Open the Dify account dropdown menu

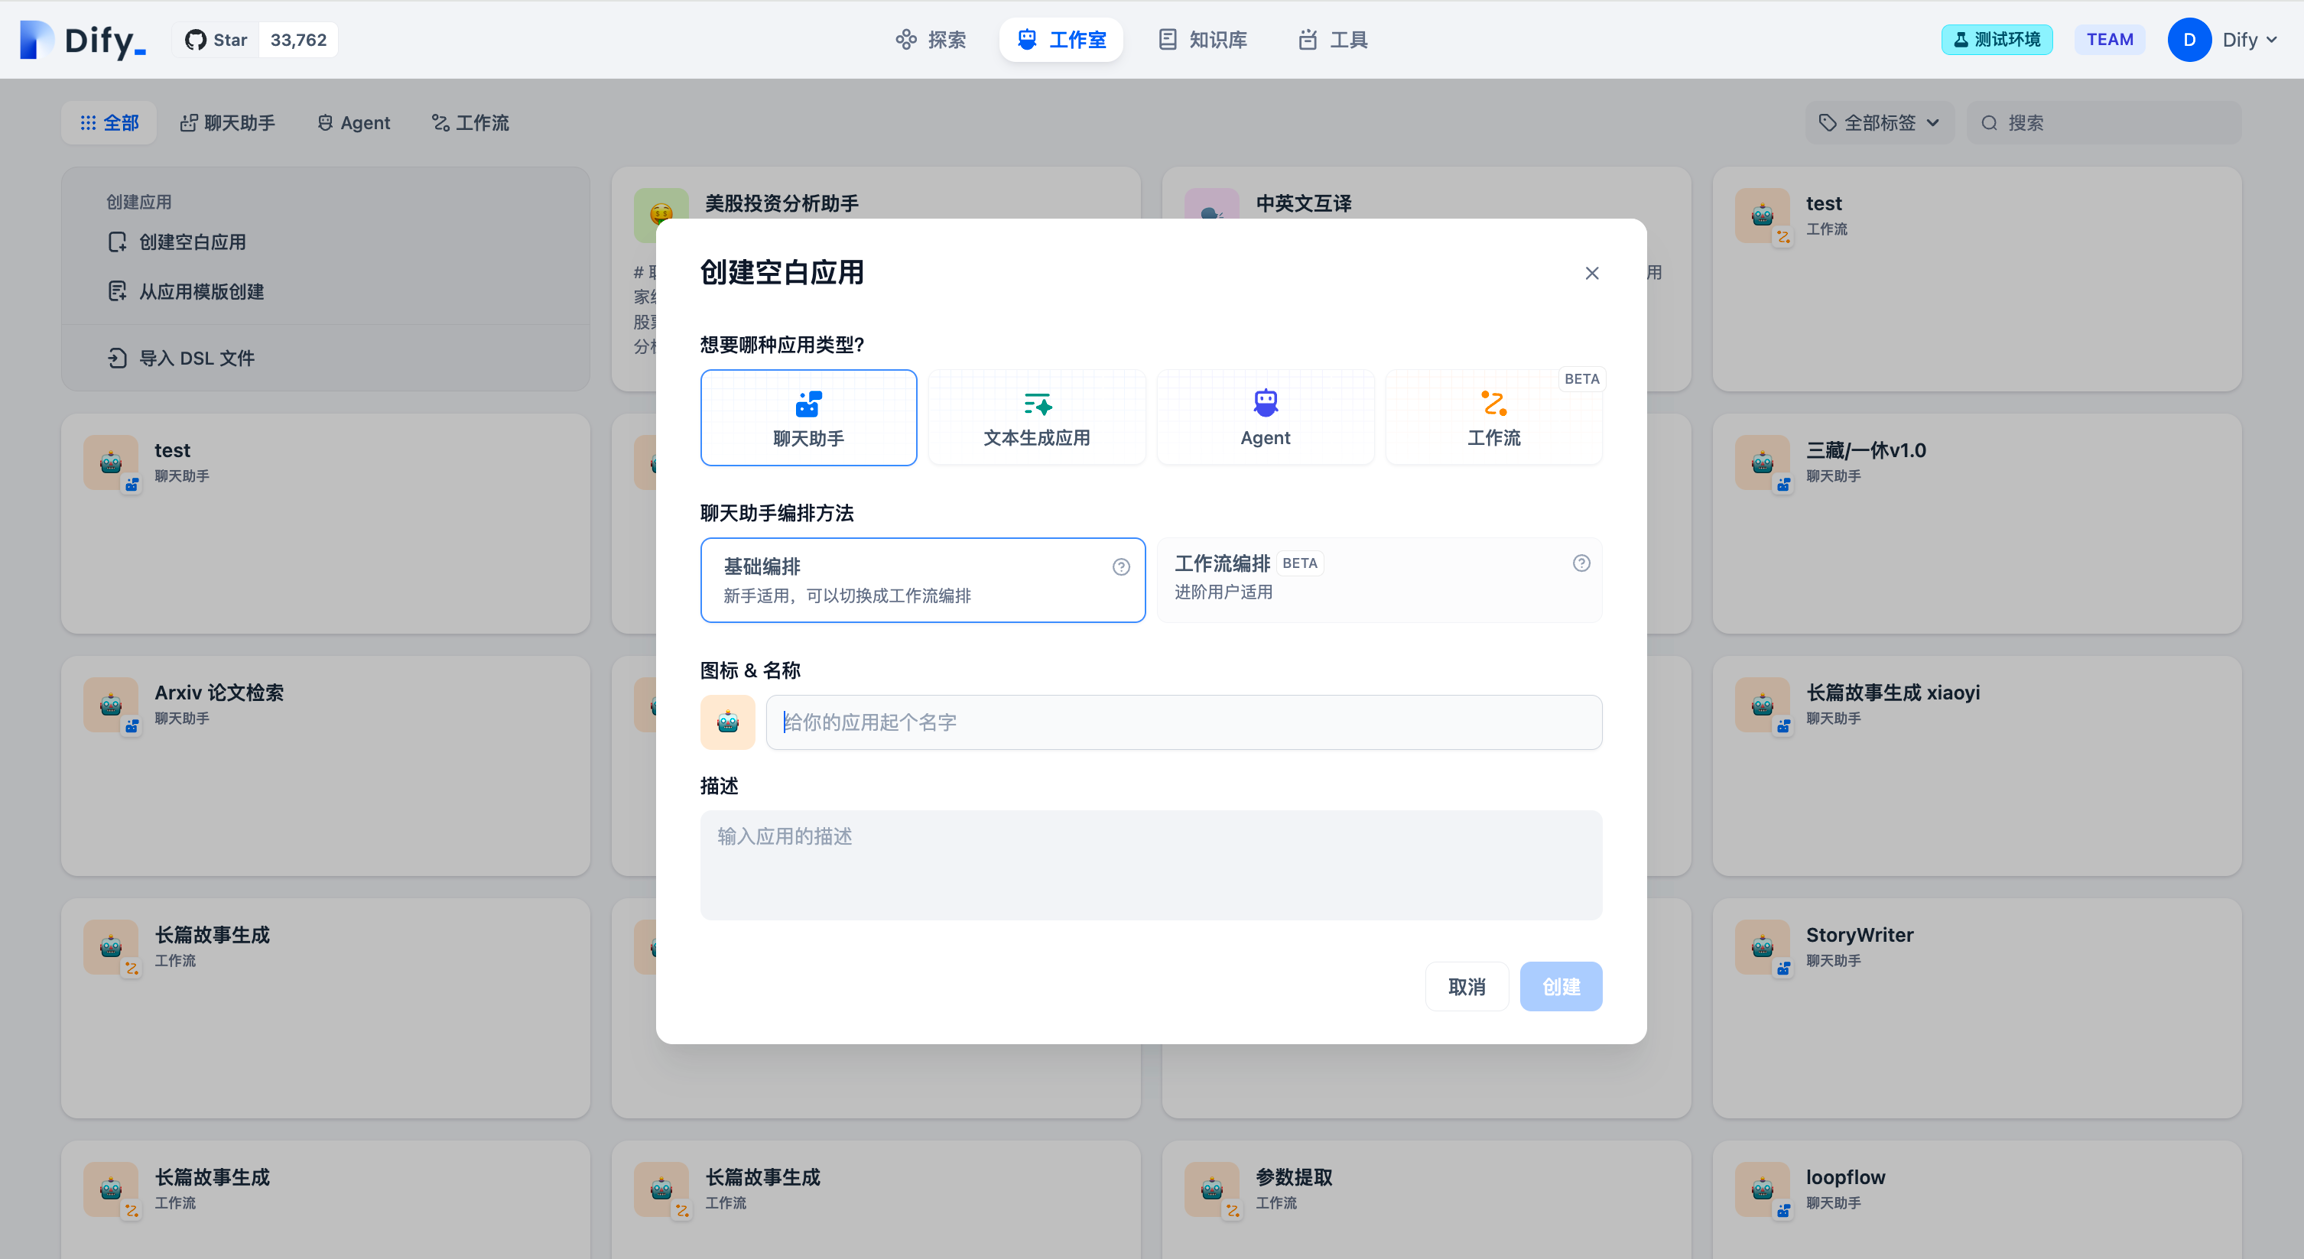(2250, 40)
